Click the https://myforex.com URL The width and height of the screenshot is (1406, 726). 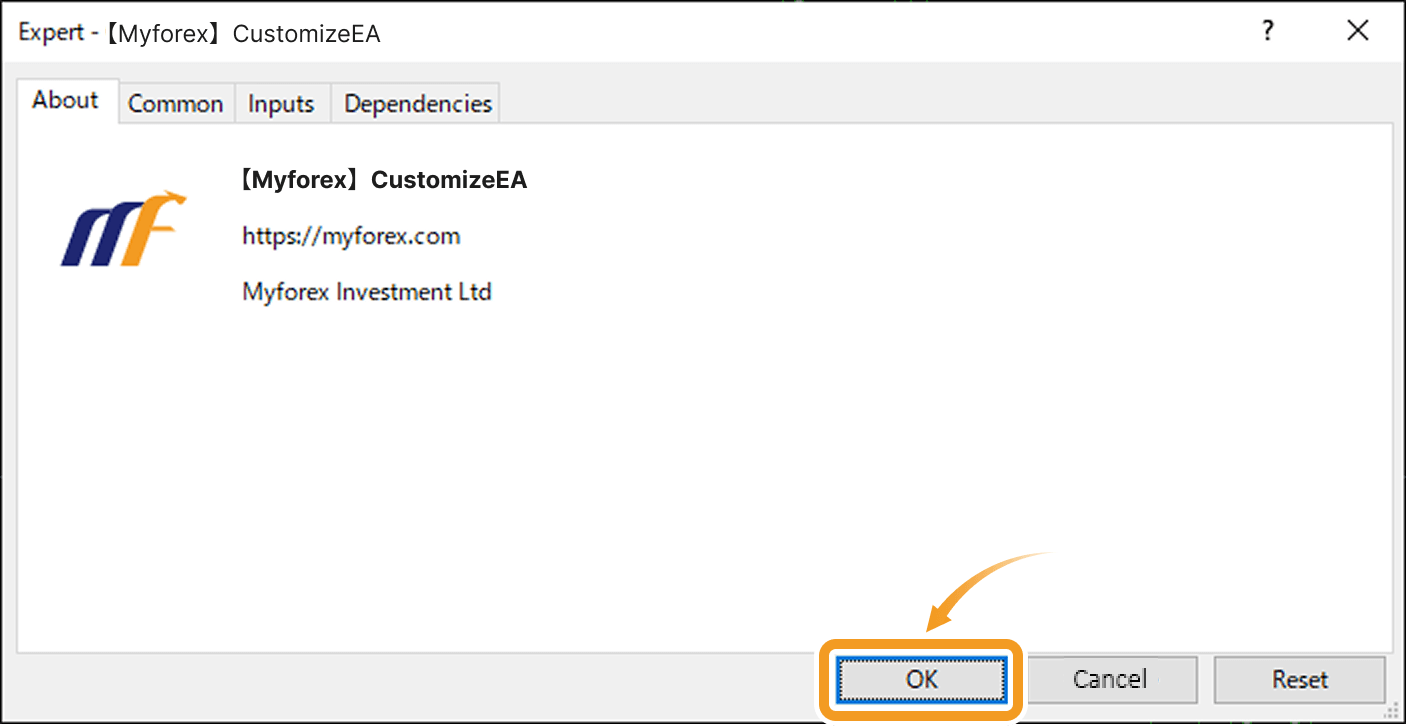351,237
